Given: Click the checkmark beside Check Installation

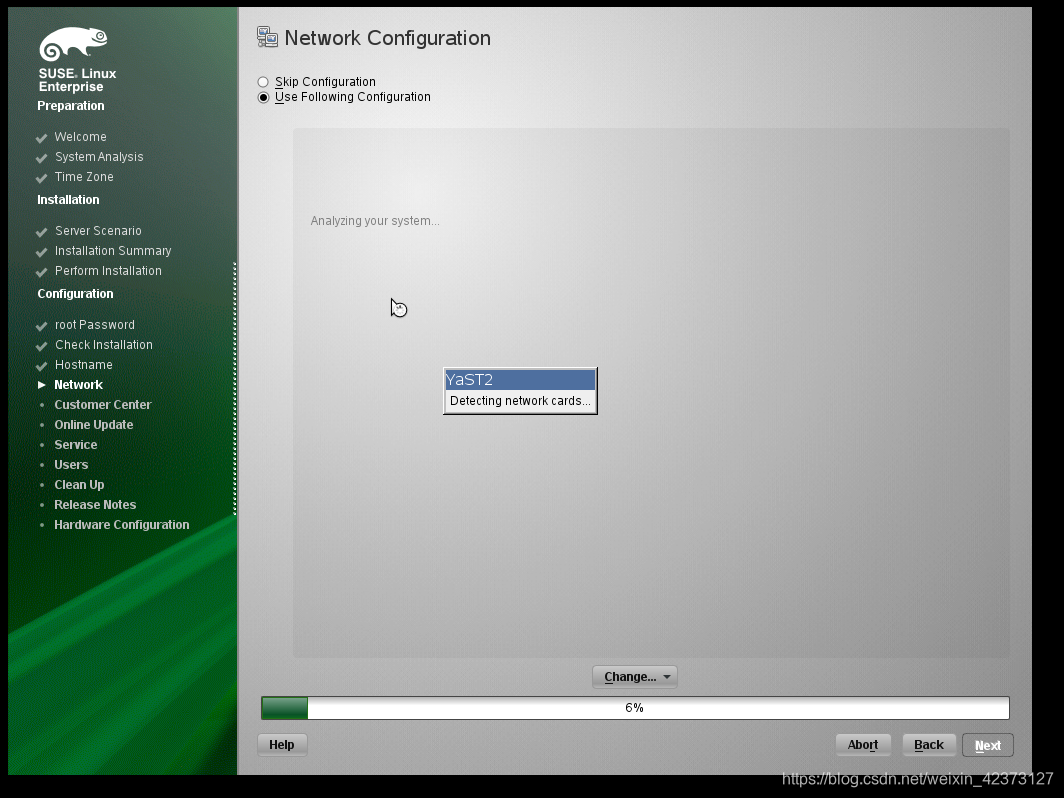Looking at the screenshot, I should click(x=41, y=345).
